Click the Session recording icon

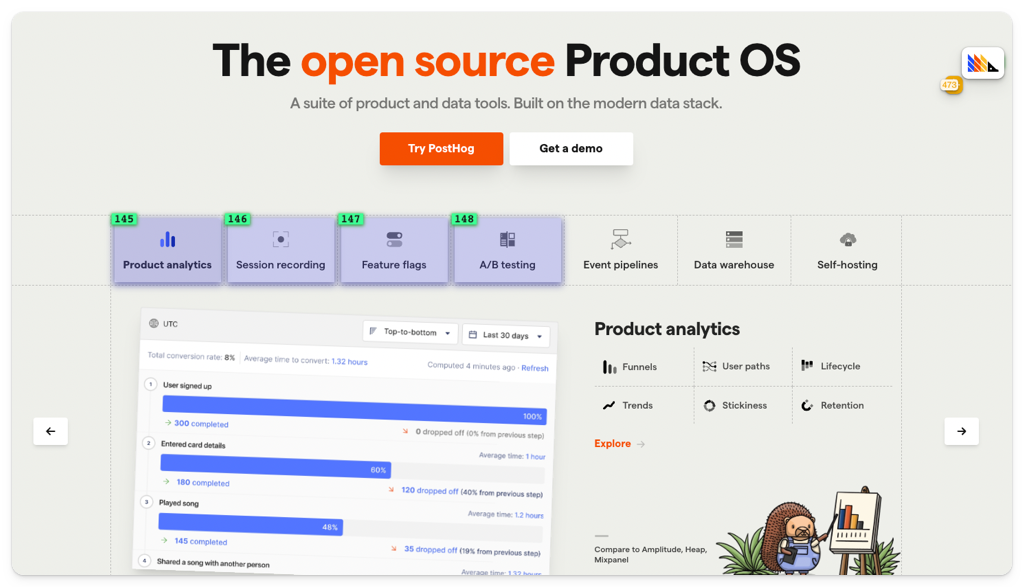[x=281, y=240]
